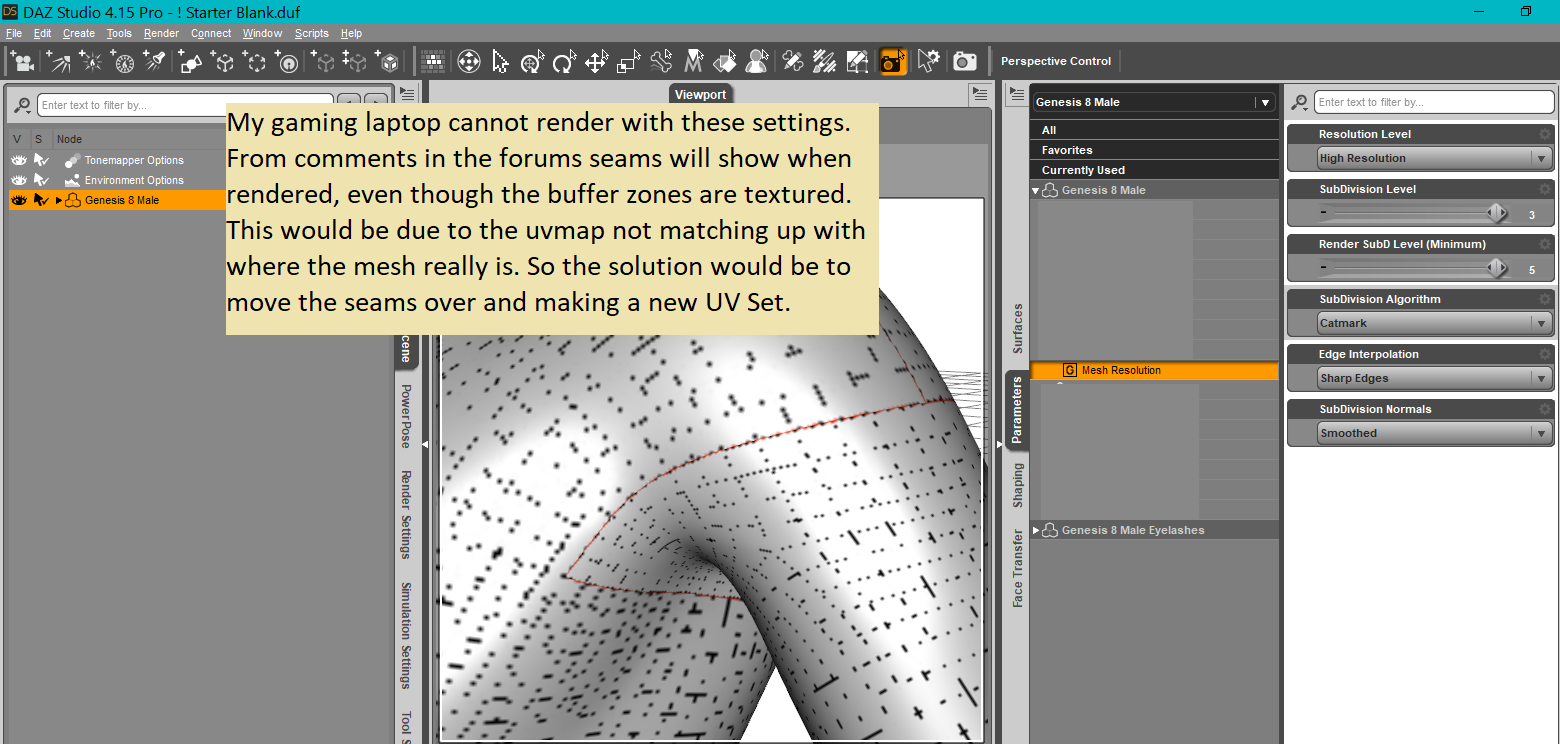
Task: Create a new spotlight
Action: click(155, 61)
